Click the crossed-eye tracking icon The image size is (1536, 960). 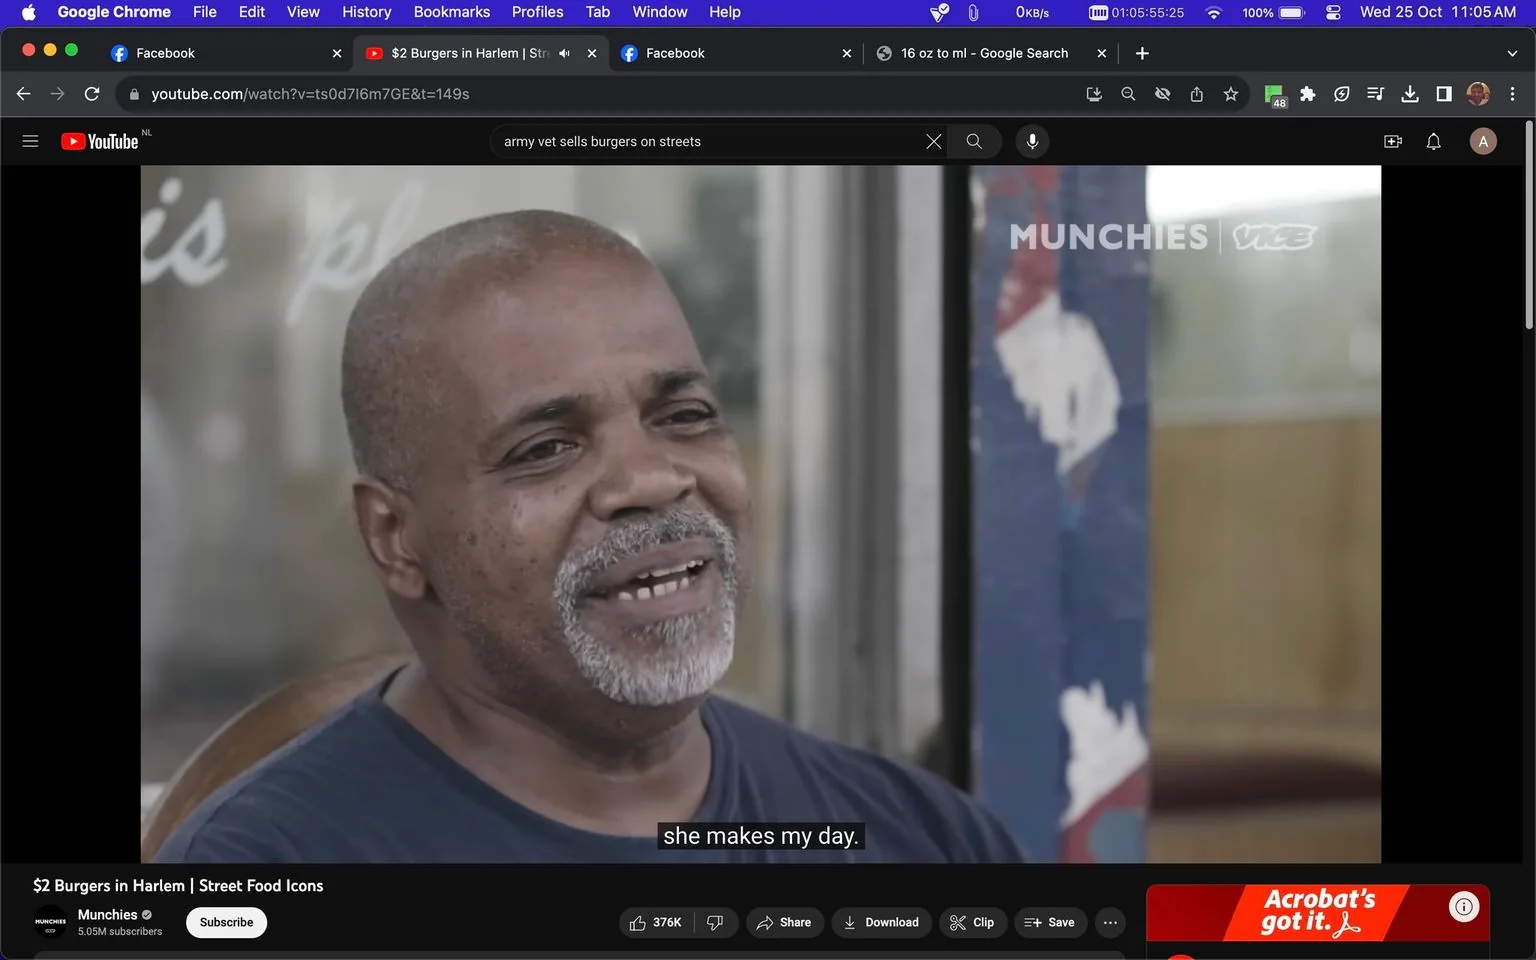[1162, 94]
